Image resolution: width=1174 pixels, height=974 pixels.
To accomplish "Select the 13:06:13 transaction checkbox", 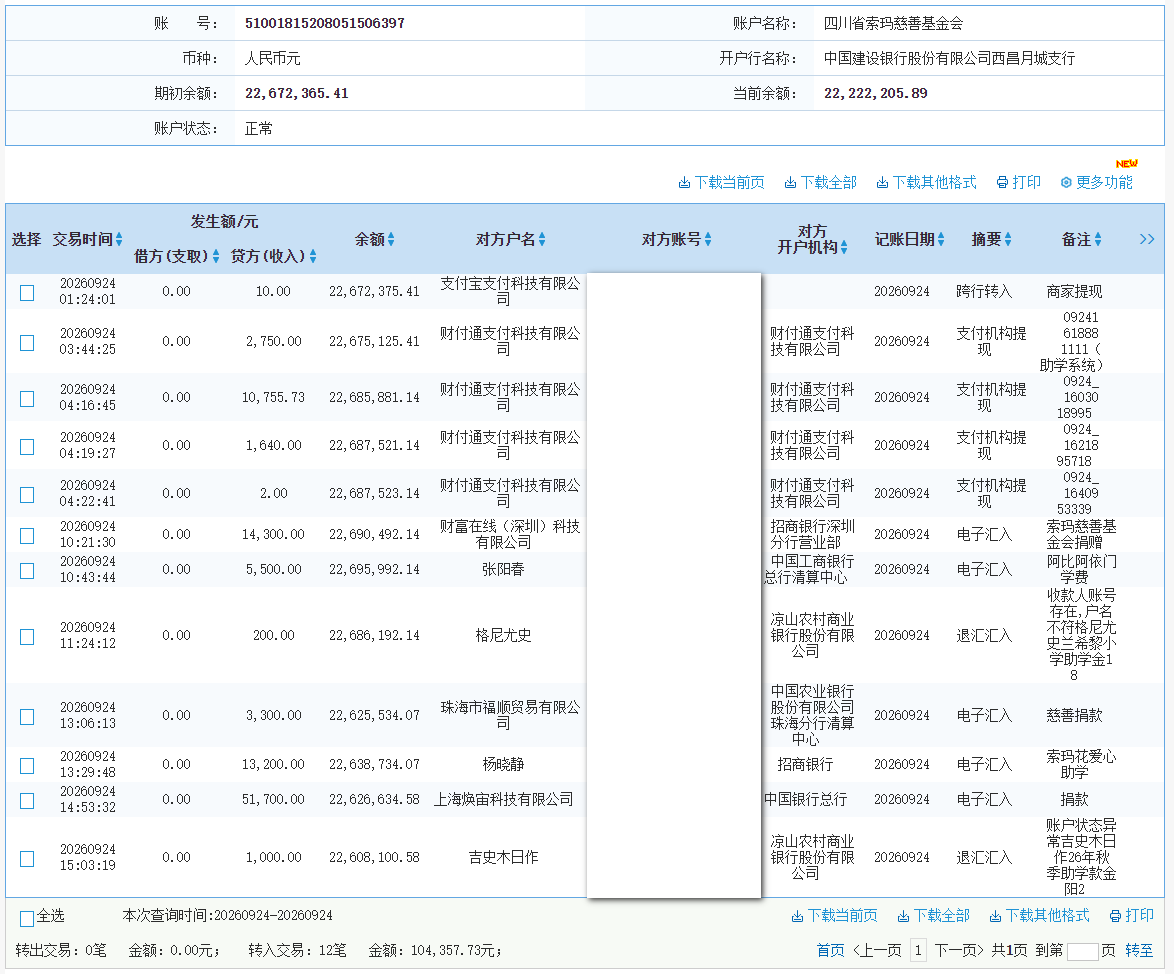I will point(27,717).
